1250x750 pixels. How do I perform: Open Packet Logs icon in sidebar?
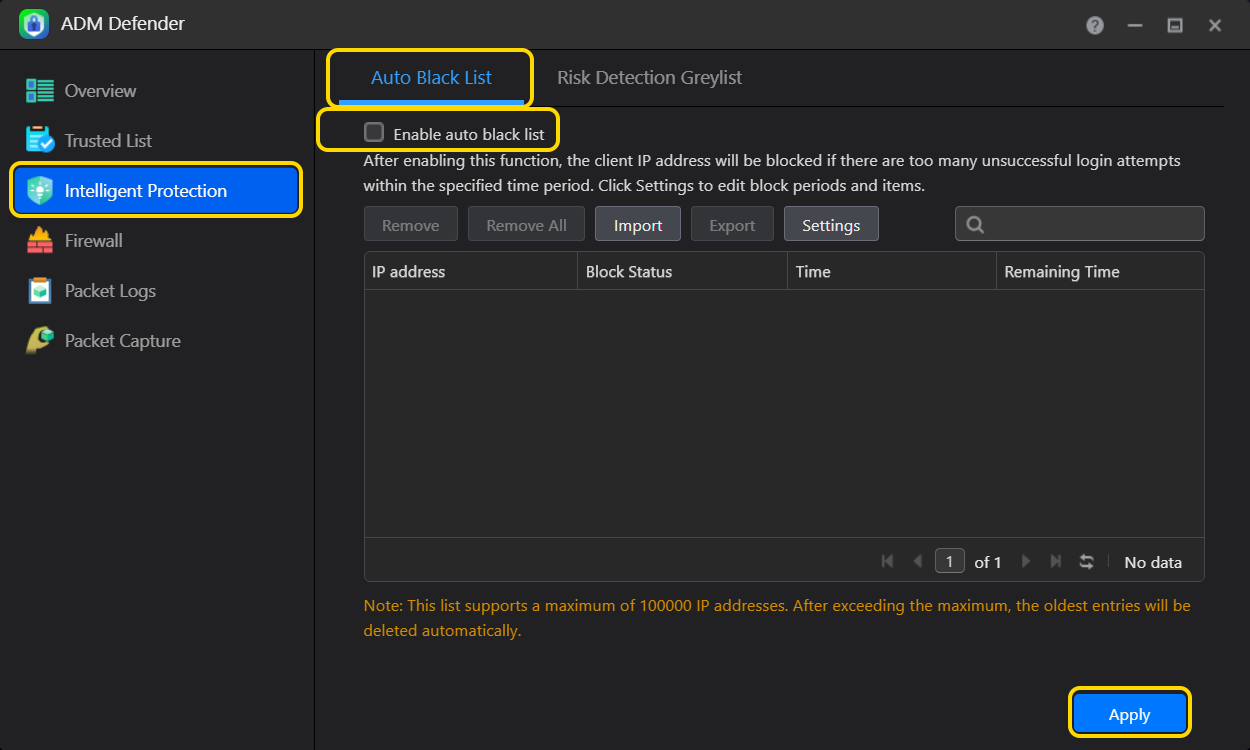click(40, 291)
